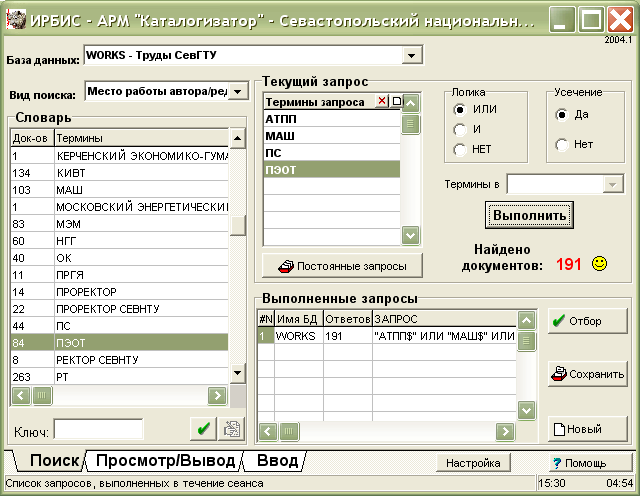Click the Новый button
Image resolution: width=640 pixels, height=496 pixels.
pos(587,429)
